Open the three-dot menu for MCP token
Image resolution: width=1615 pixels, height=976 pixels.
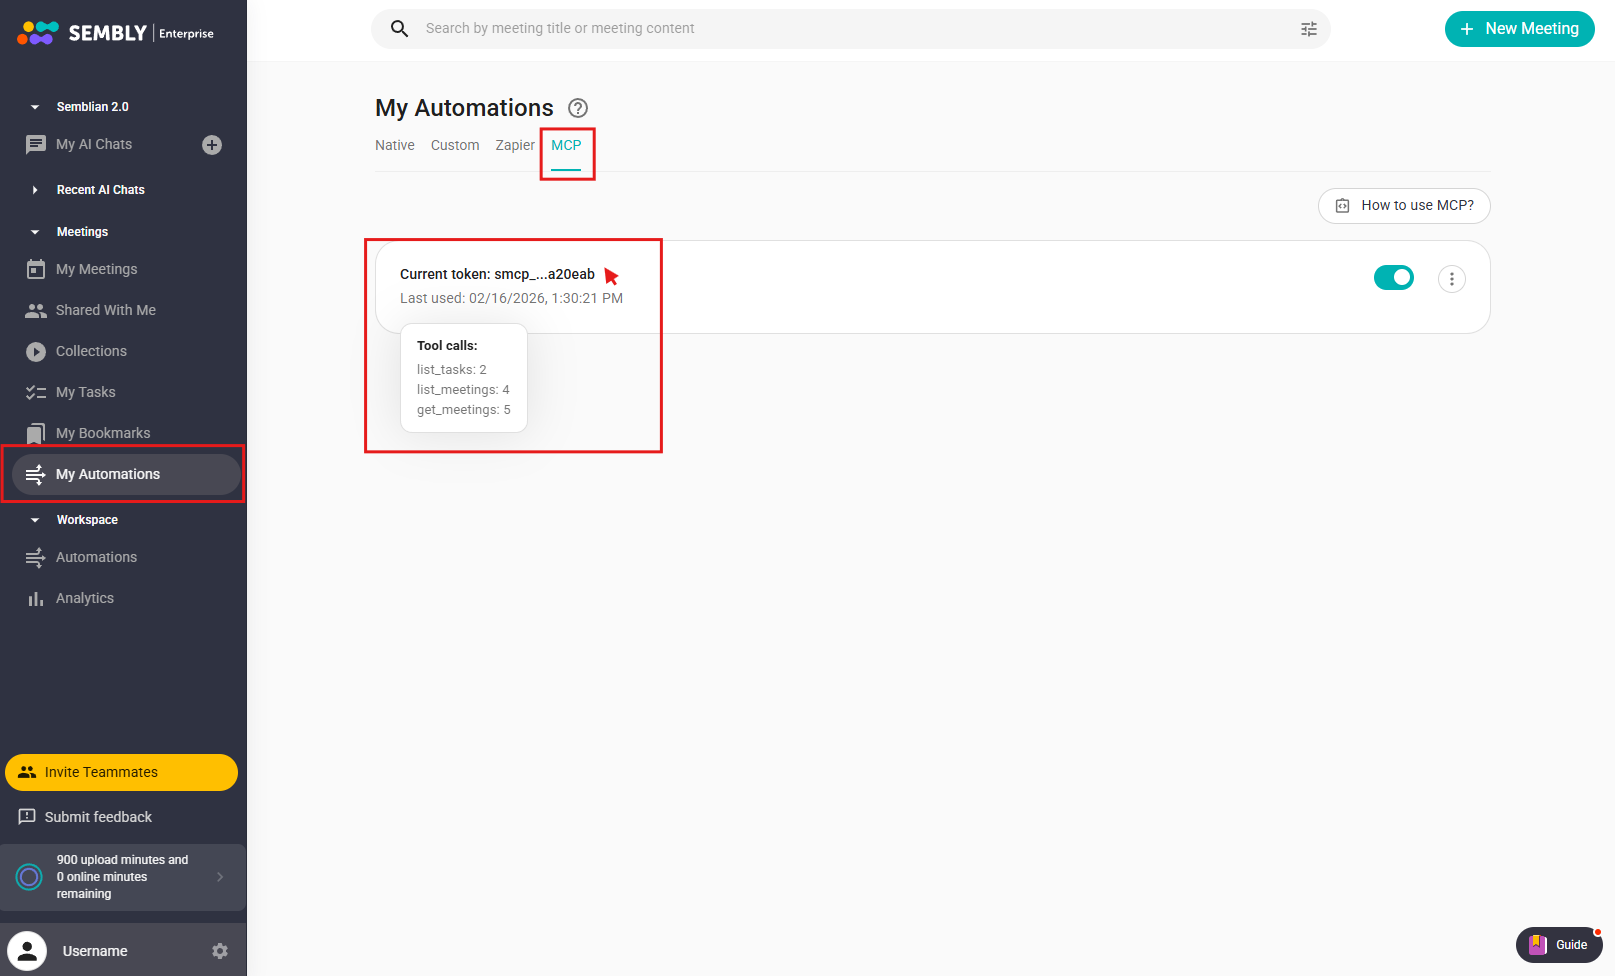click(1451, 279)
